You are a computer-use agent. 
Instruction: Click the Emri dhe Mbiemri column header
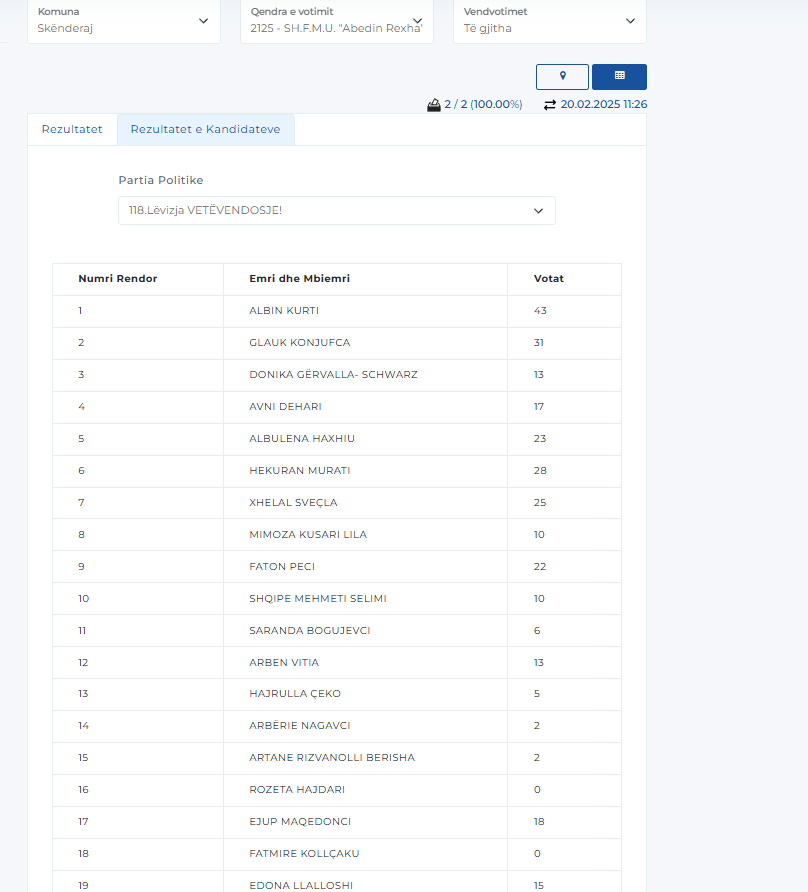pos(299,279)
